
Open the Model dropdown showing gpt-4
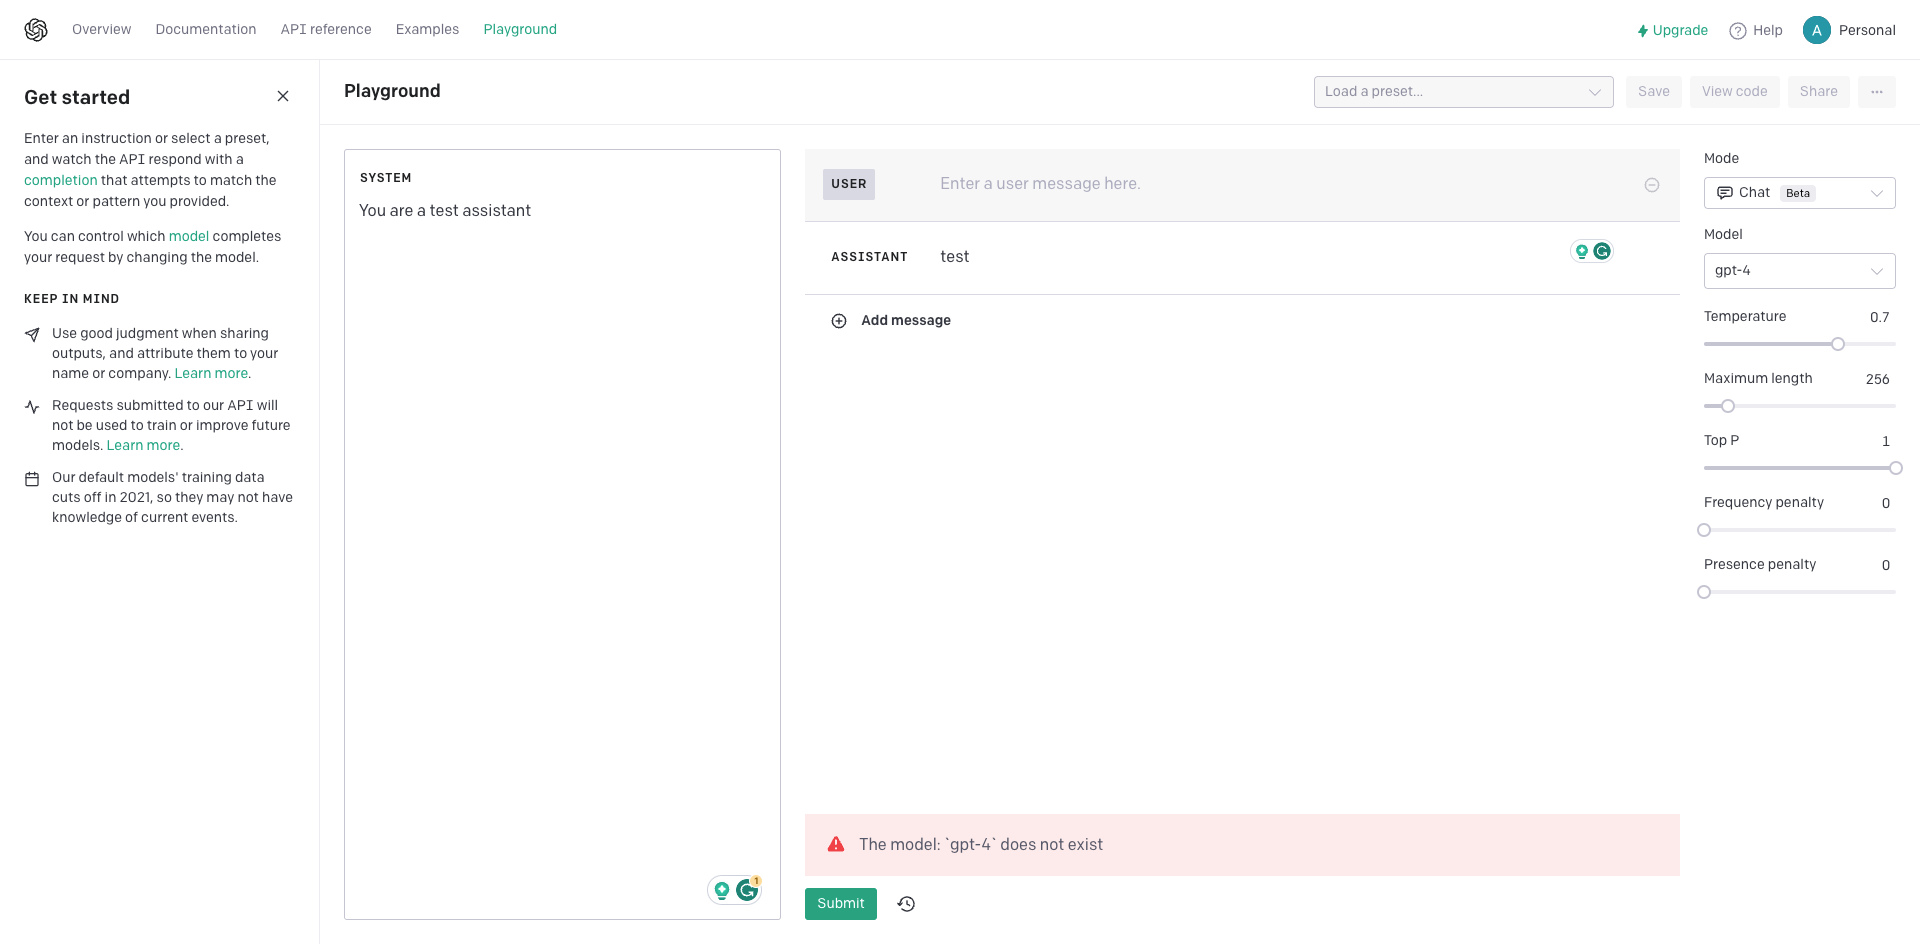click(x=1800, y=271)
